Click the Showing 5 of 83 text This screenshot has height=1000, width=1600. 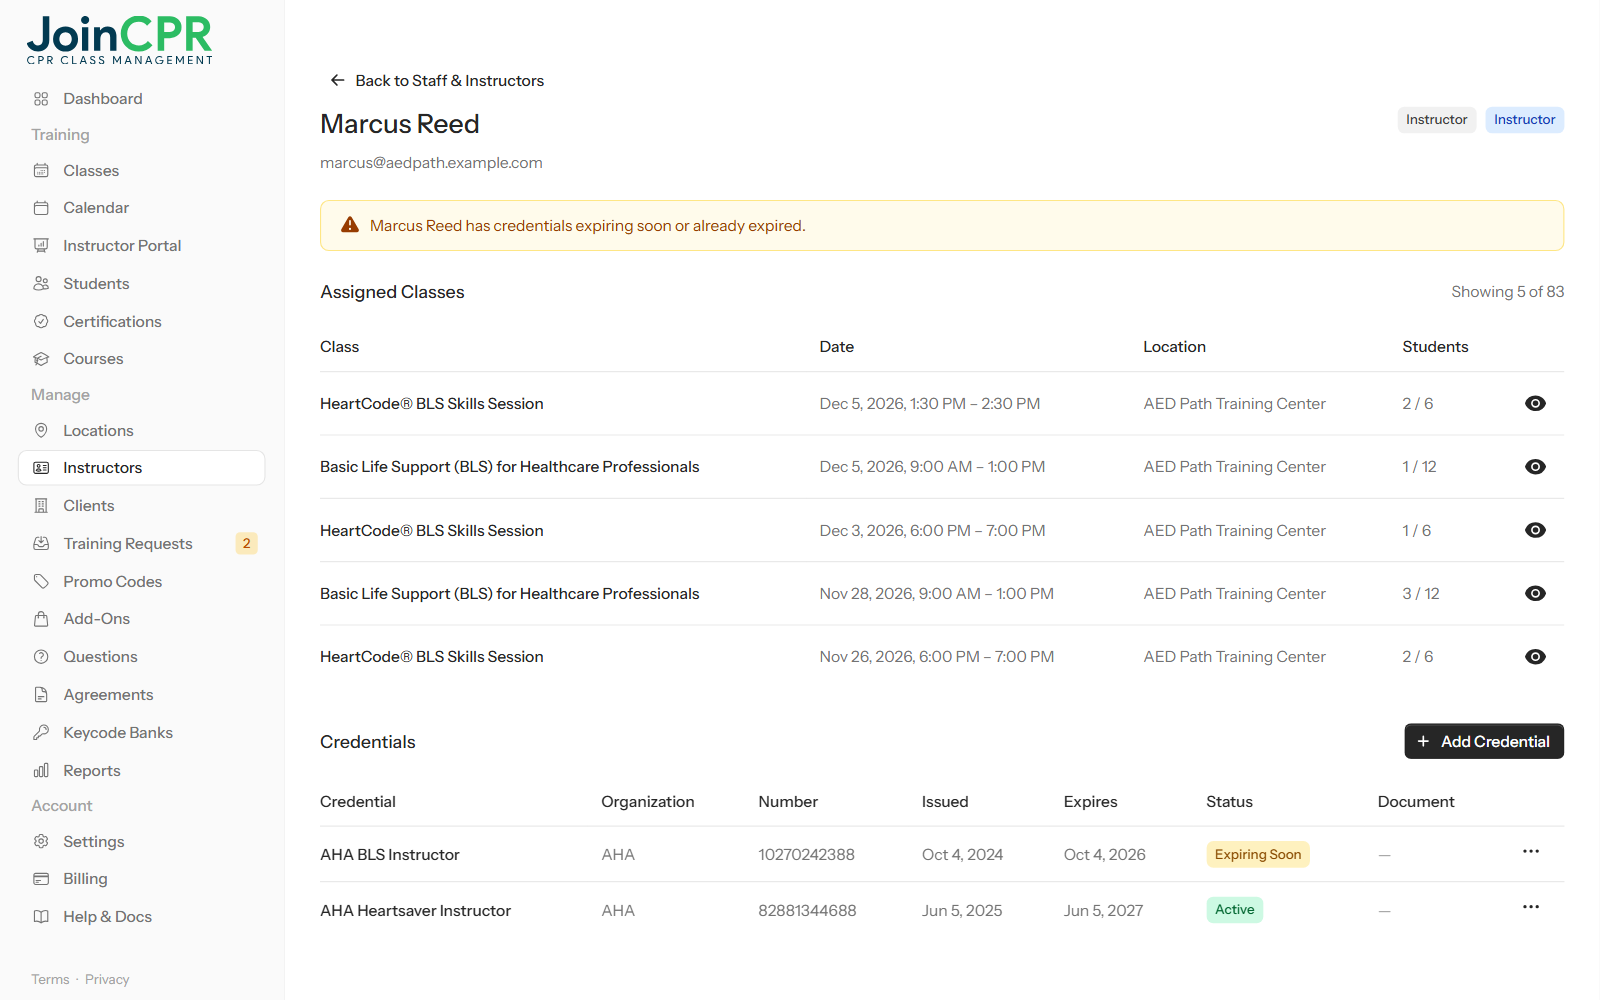1507,292
